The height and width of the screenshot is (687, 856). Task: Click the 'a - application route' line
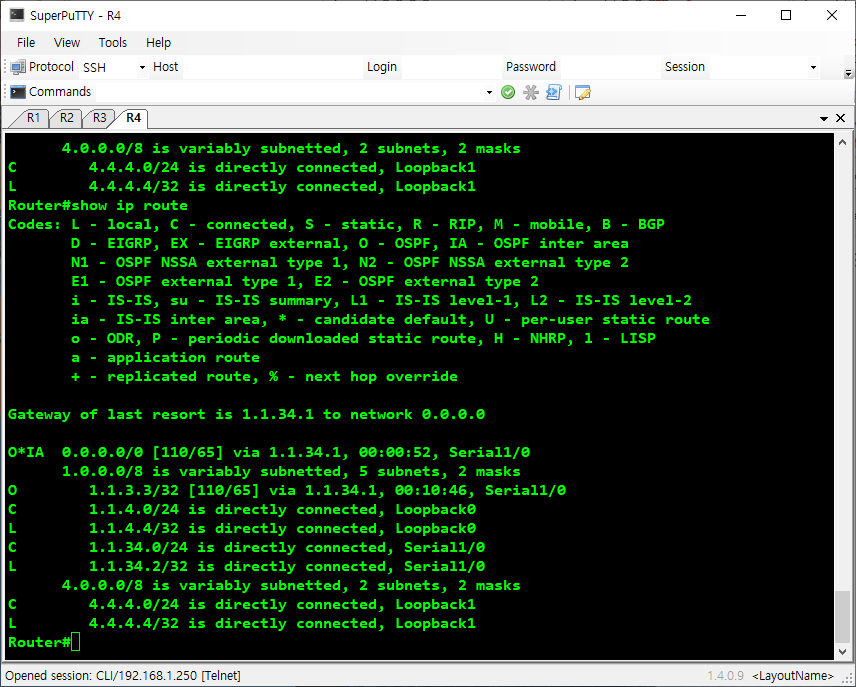pos(165,358)
